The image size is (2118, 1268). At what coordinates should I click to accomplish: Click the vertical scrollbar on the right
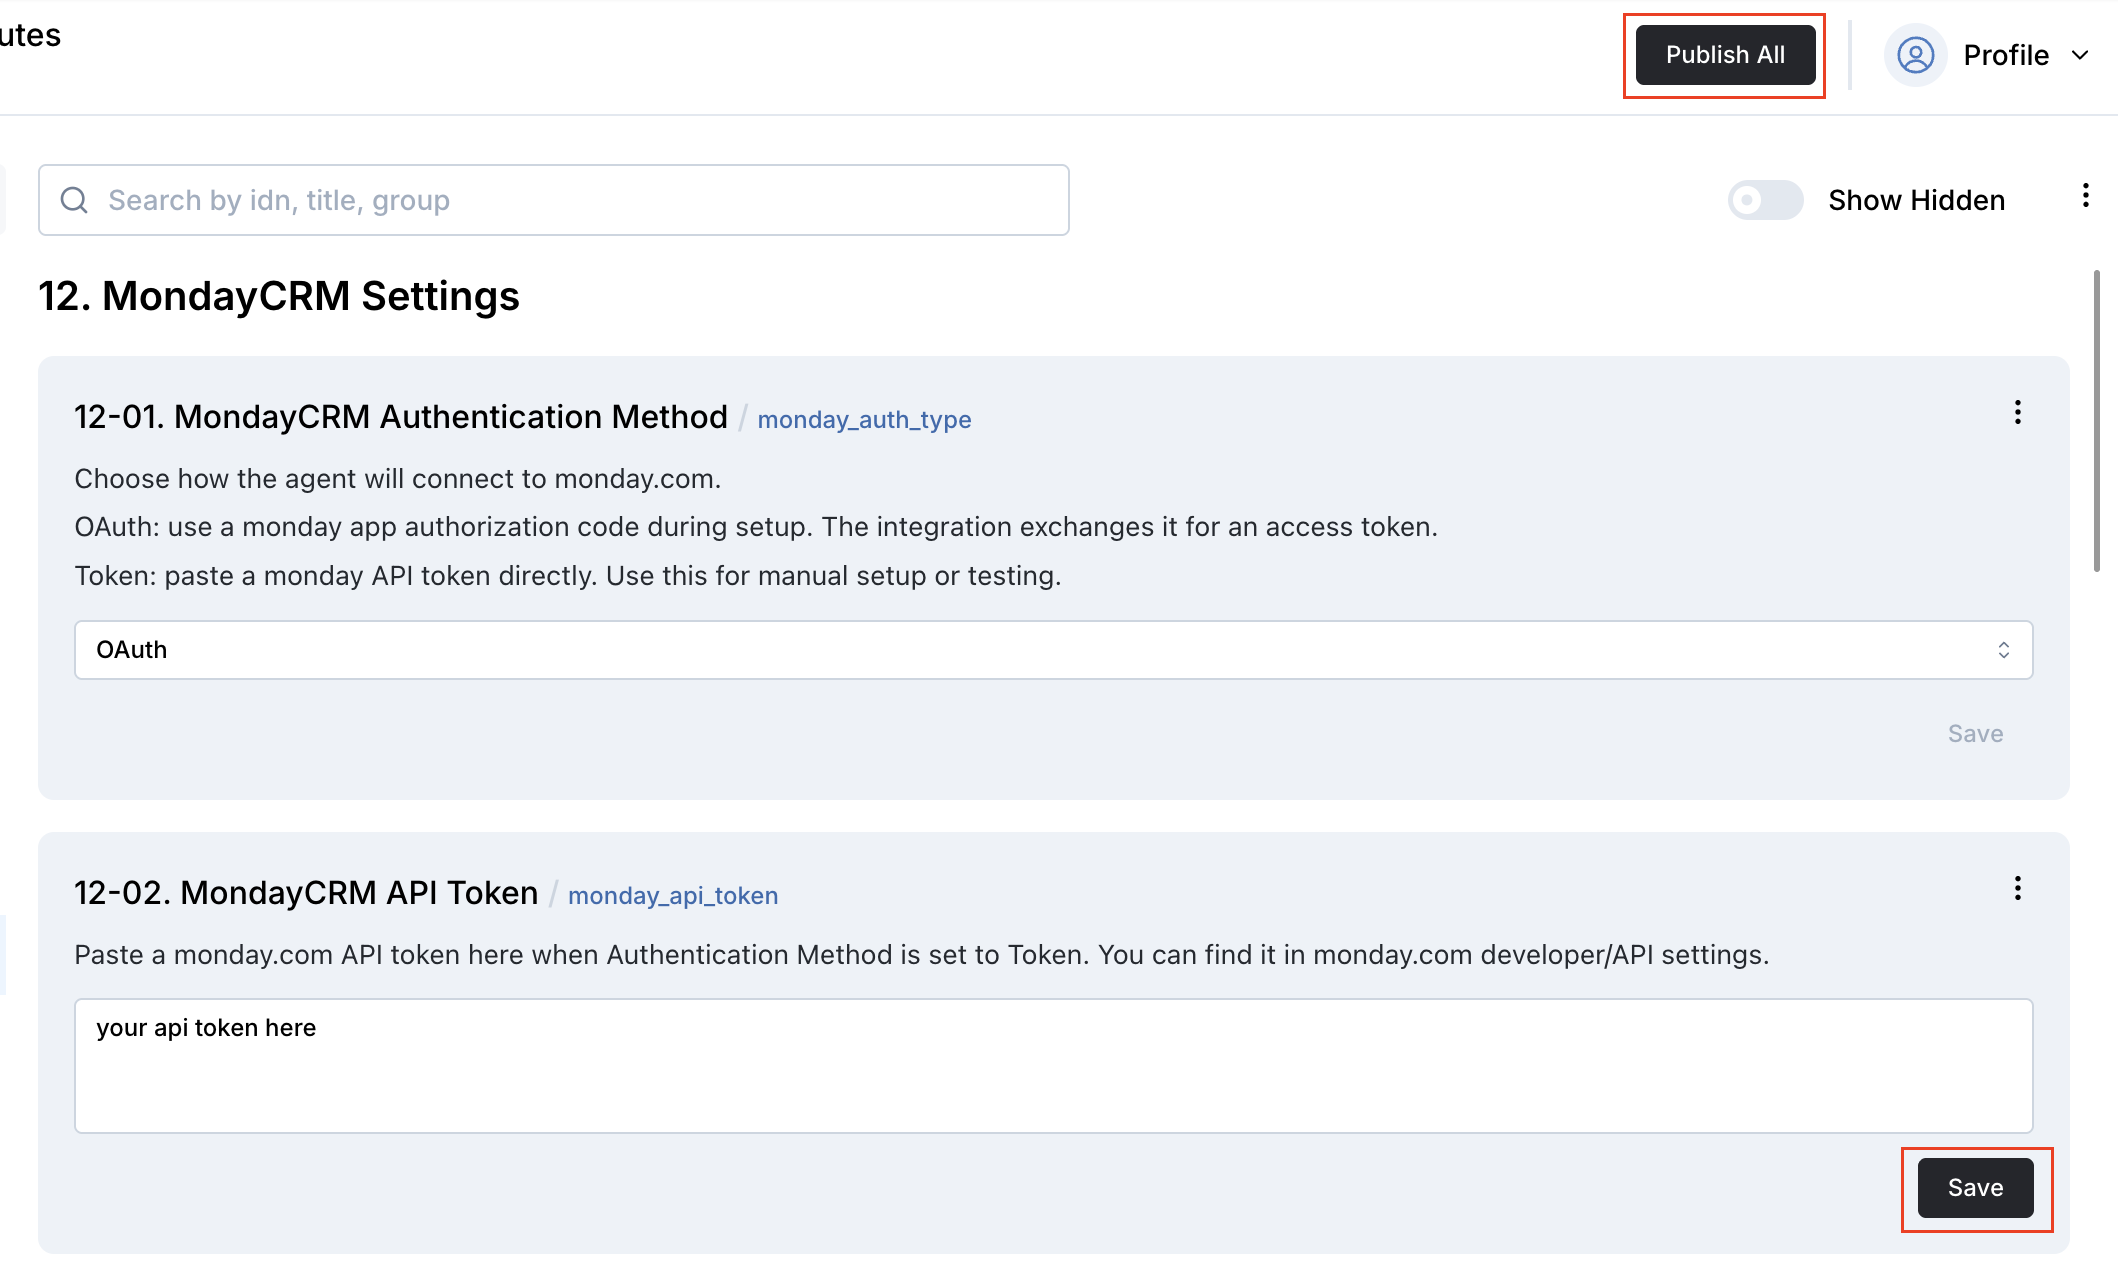point(2096,420)
